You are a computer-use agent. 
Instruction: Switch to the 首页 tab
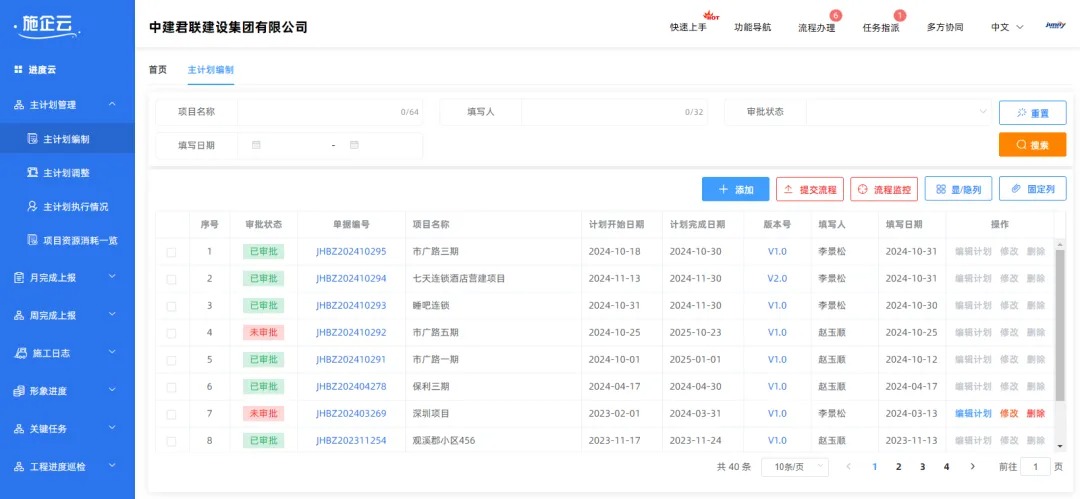coord(158,70)
